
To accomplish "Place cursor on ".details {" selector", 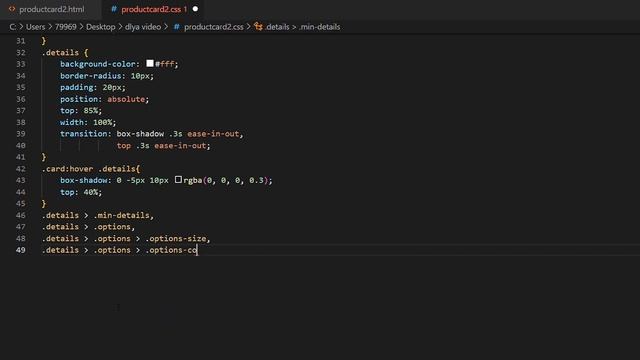I will coord(65,53).
